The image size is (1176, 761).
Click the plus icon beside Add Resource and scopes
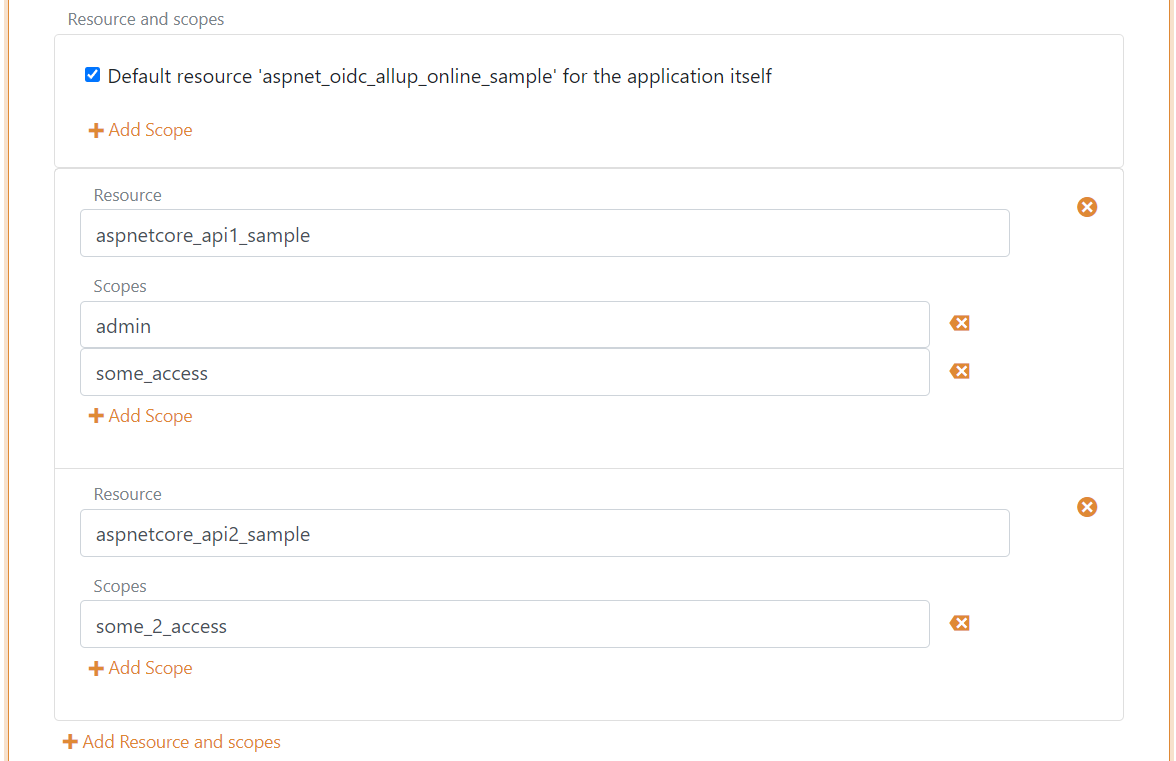pos(70,741)
